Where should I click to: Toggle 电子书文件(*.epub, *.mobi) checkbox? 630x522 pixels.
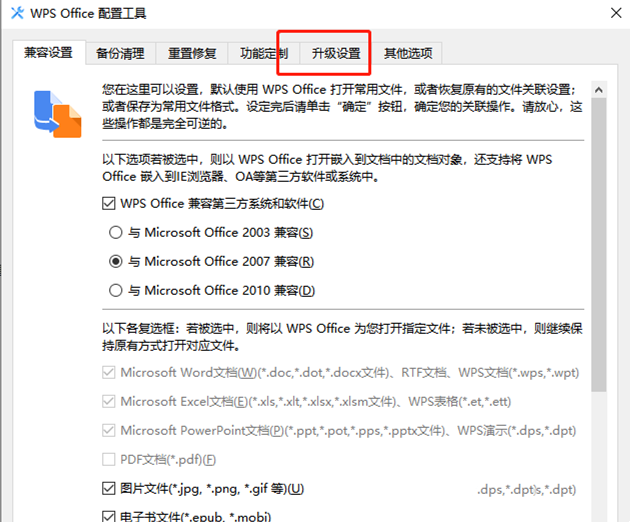108,516
